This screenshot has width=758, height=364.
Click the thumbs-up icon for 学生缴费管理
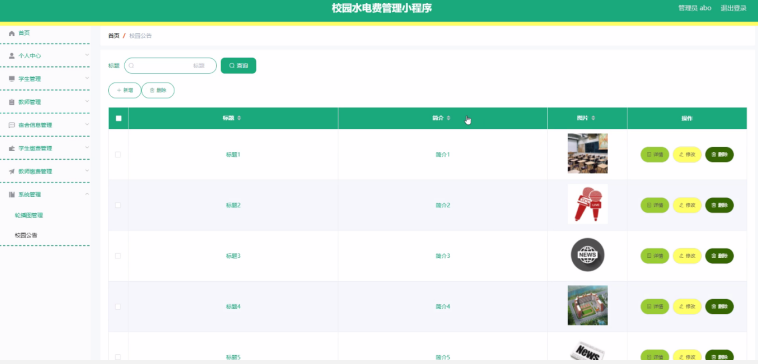pyautogui.click(x=12, y=148)
